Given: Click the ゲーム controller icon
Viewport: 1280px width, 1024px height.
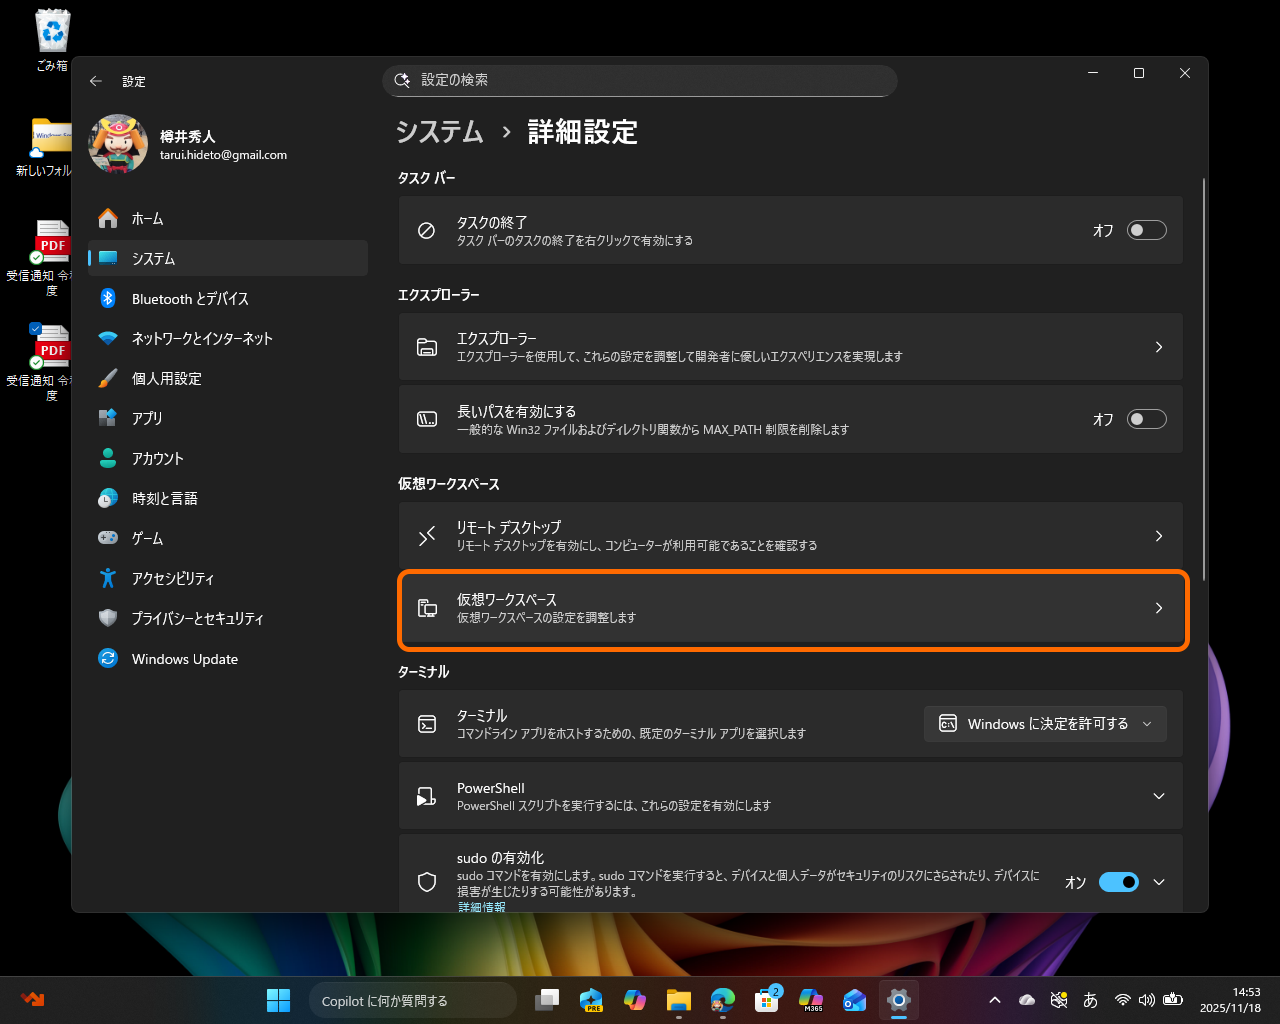Looking at the screenshot, I should [x=108, y=538].
